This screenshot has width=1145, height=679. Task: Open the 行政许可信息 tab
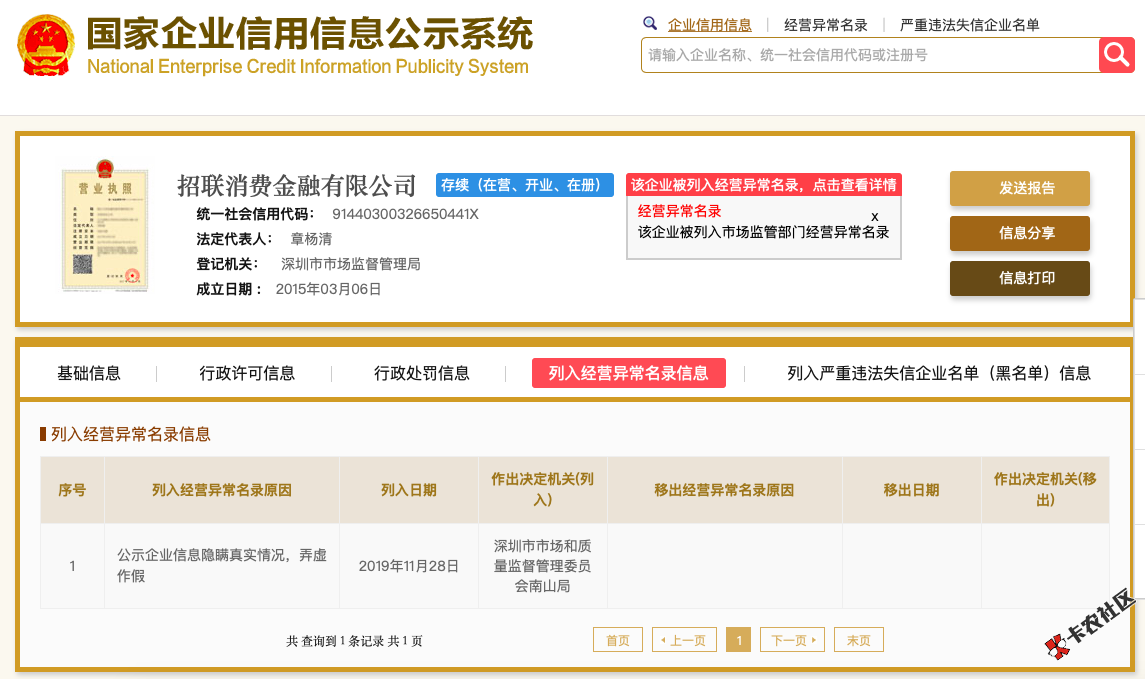pos(247,373)
